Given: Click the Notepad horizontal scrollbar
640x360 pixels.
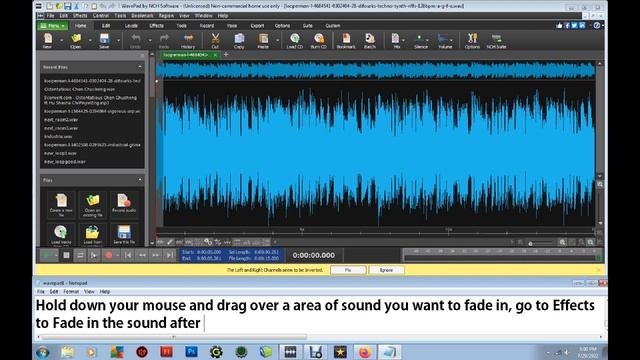Looking at the screenshot, I should pyautogui.click(x=174, y=337).
